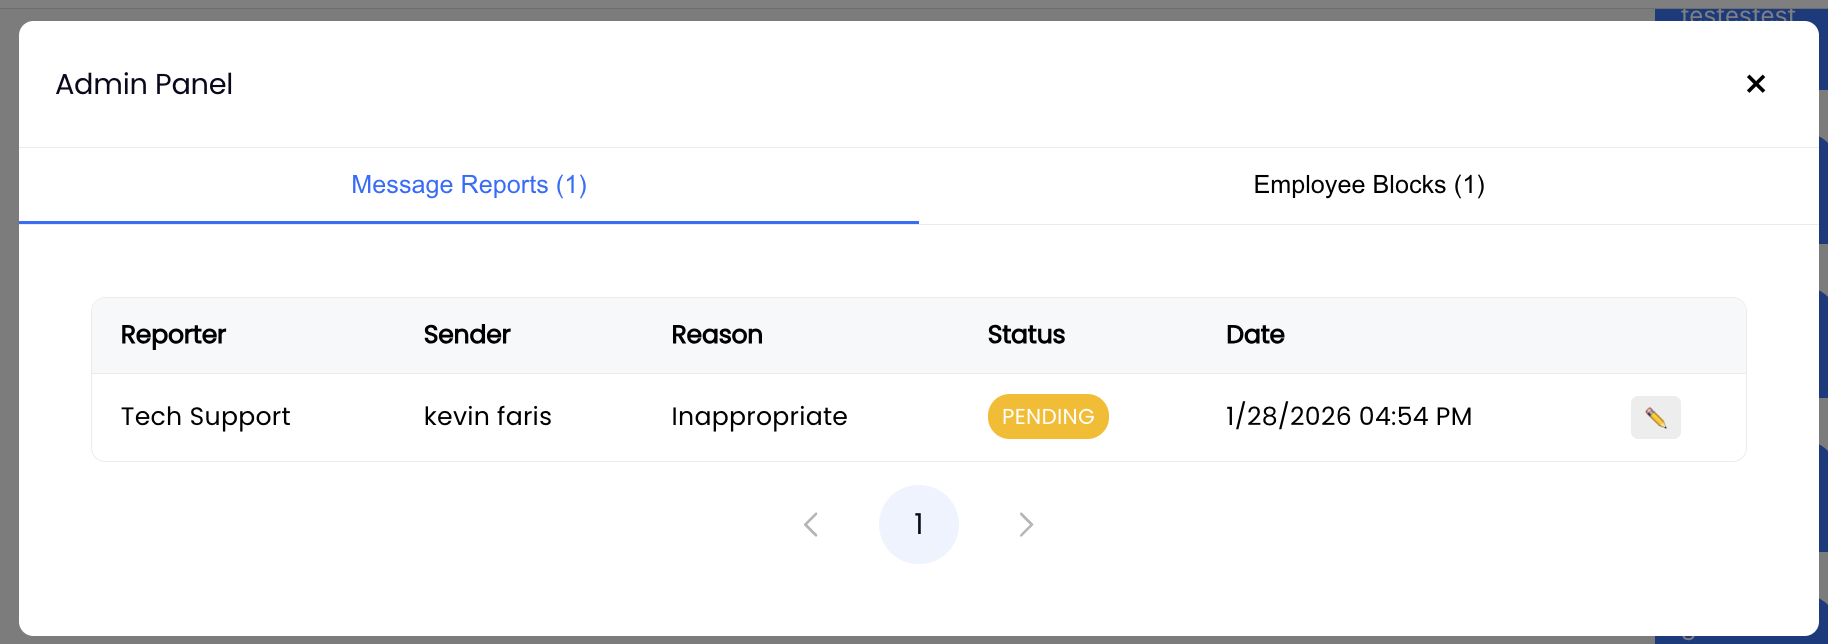Viewport: 1828px width, 644px height.
Task: Close the Admin Panel dialog
Action: [1755, 84]
